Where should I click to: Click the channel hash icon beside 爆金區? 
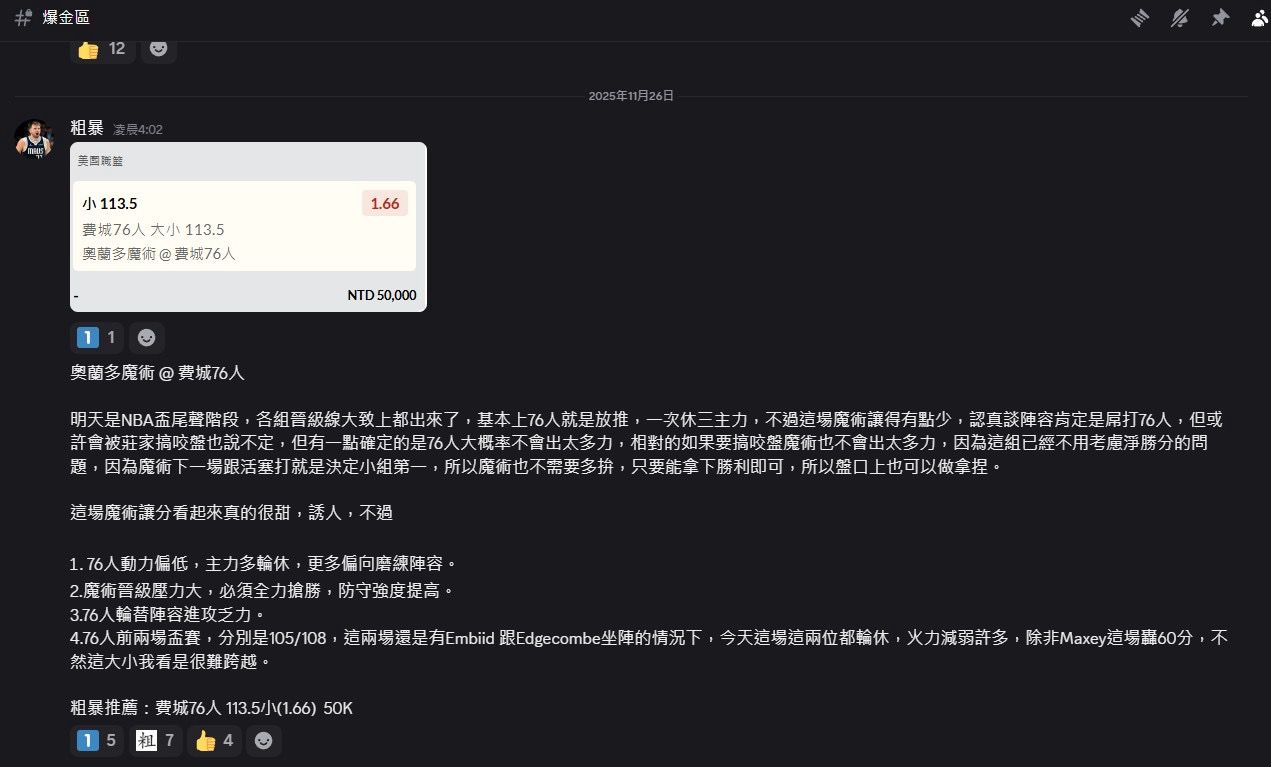coord(23,18)
